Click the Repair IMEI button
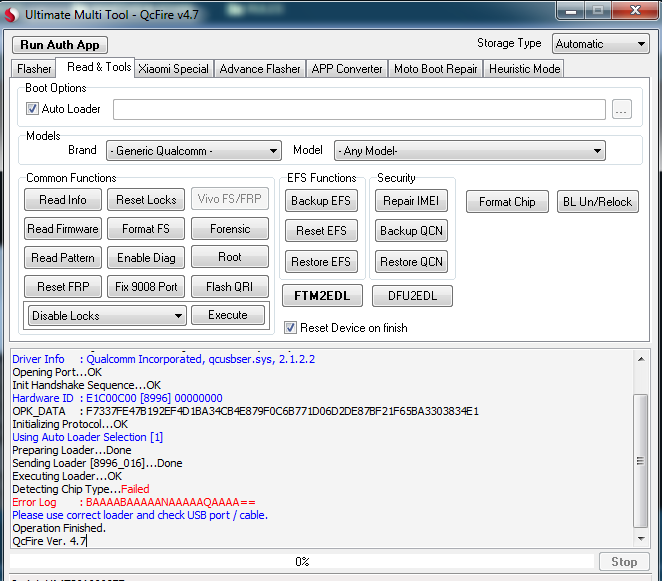The height and width of the screenshot is (581, 662). (411, 201)
